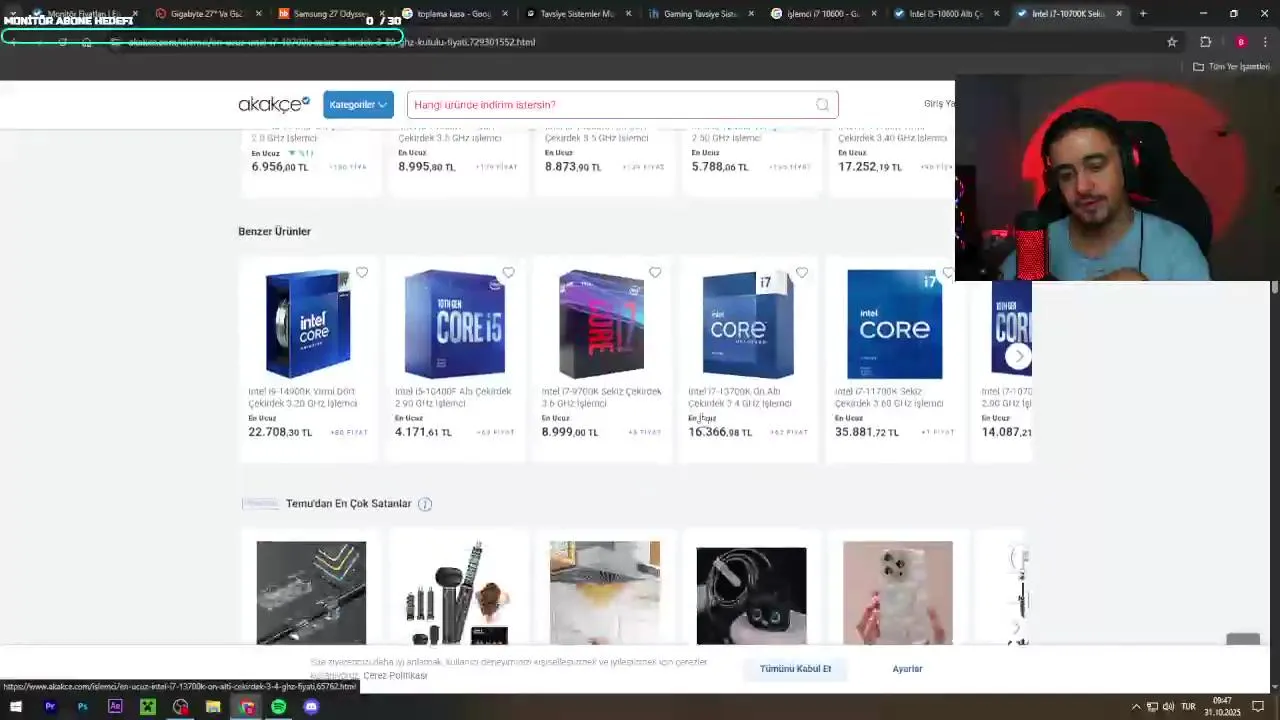Viewport: 1280px width, 720px height.
Task: Open the notification center icon
Action: [x=1258, y=707]
